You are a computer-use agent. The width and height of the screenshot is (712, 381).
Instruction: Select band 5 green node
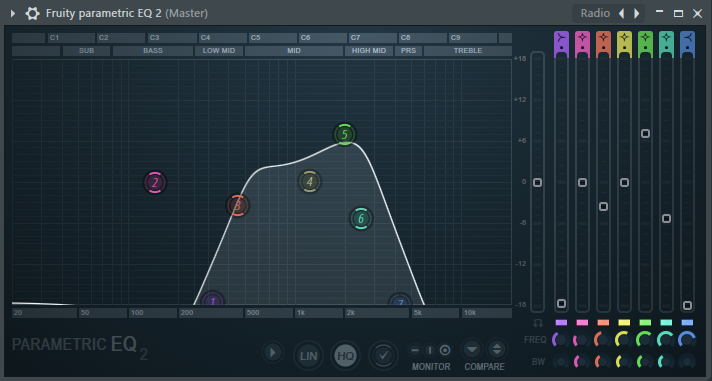click(x=345, y=134)
